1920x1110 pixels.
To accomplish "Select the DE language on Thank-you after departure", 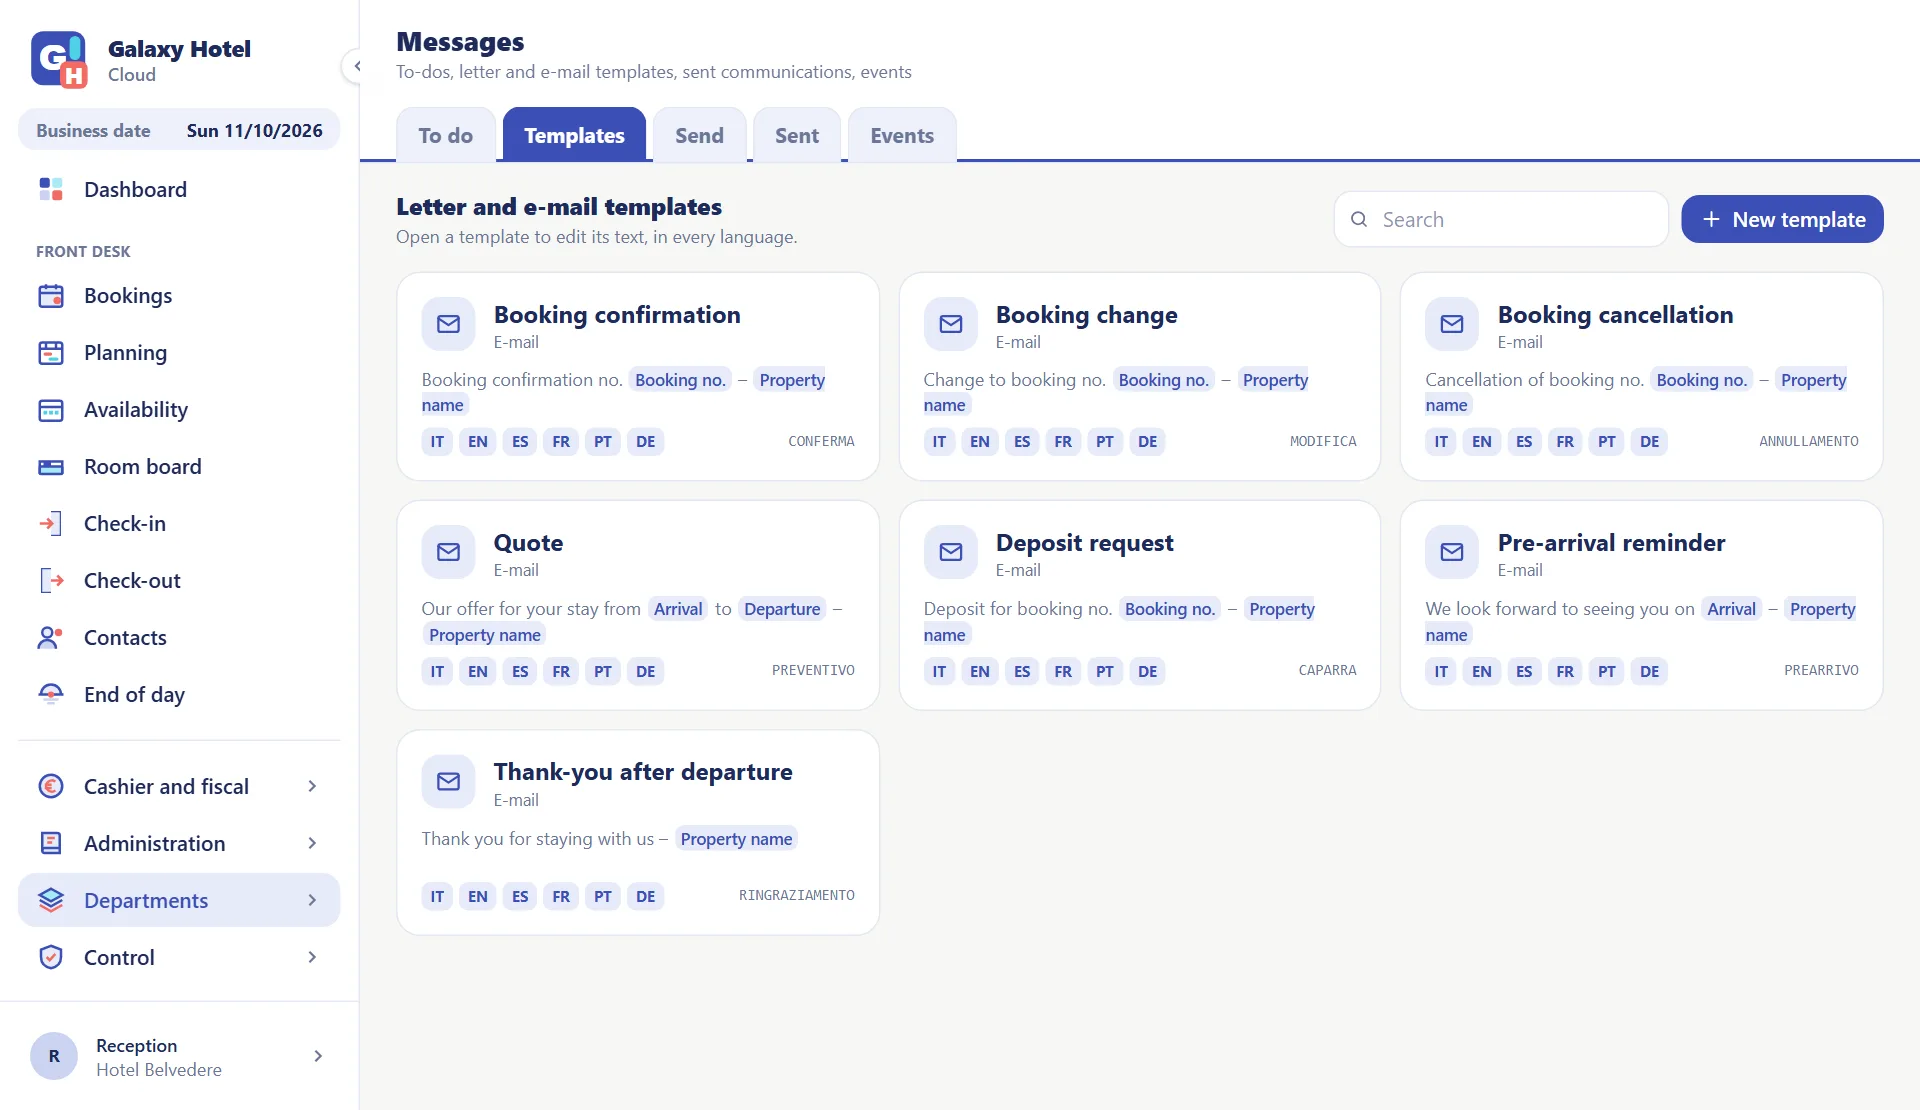I will coord(645,896).
